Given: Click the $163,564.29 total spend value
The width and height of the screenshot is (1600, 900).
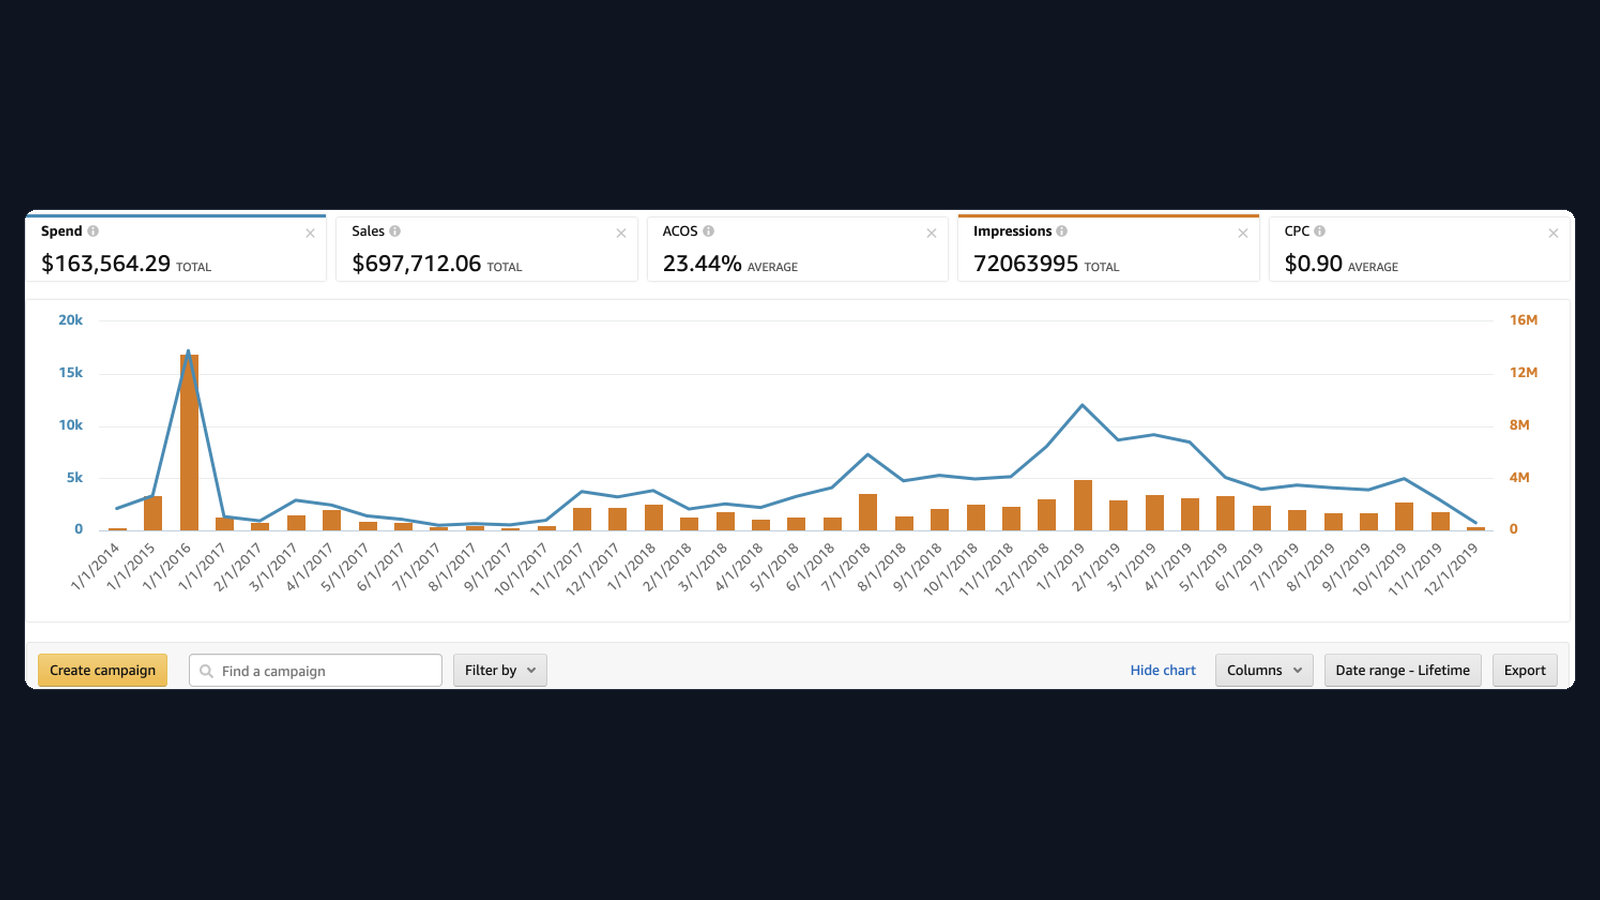Looking at the screenshot, I should coord(106,264).
